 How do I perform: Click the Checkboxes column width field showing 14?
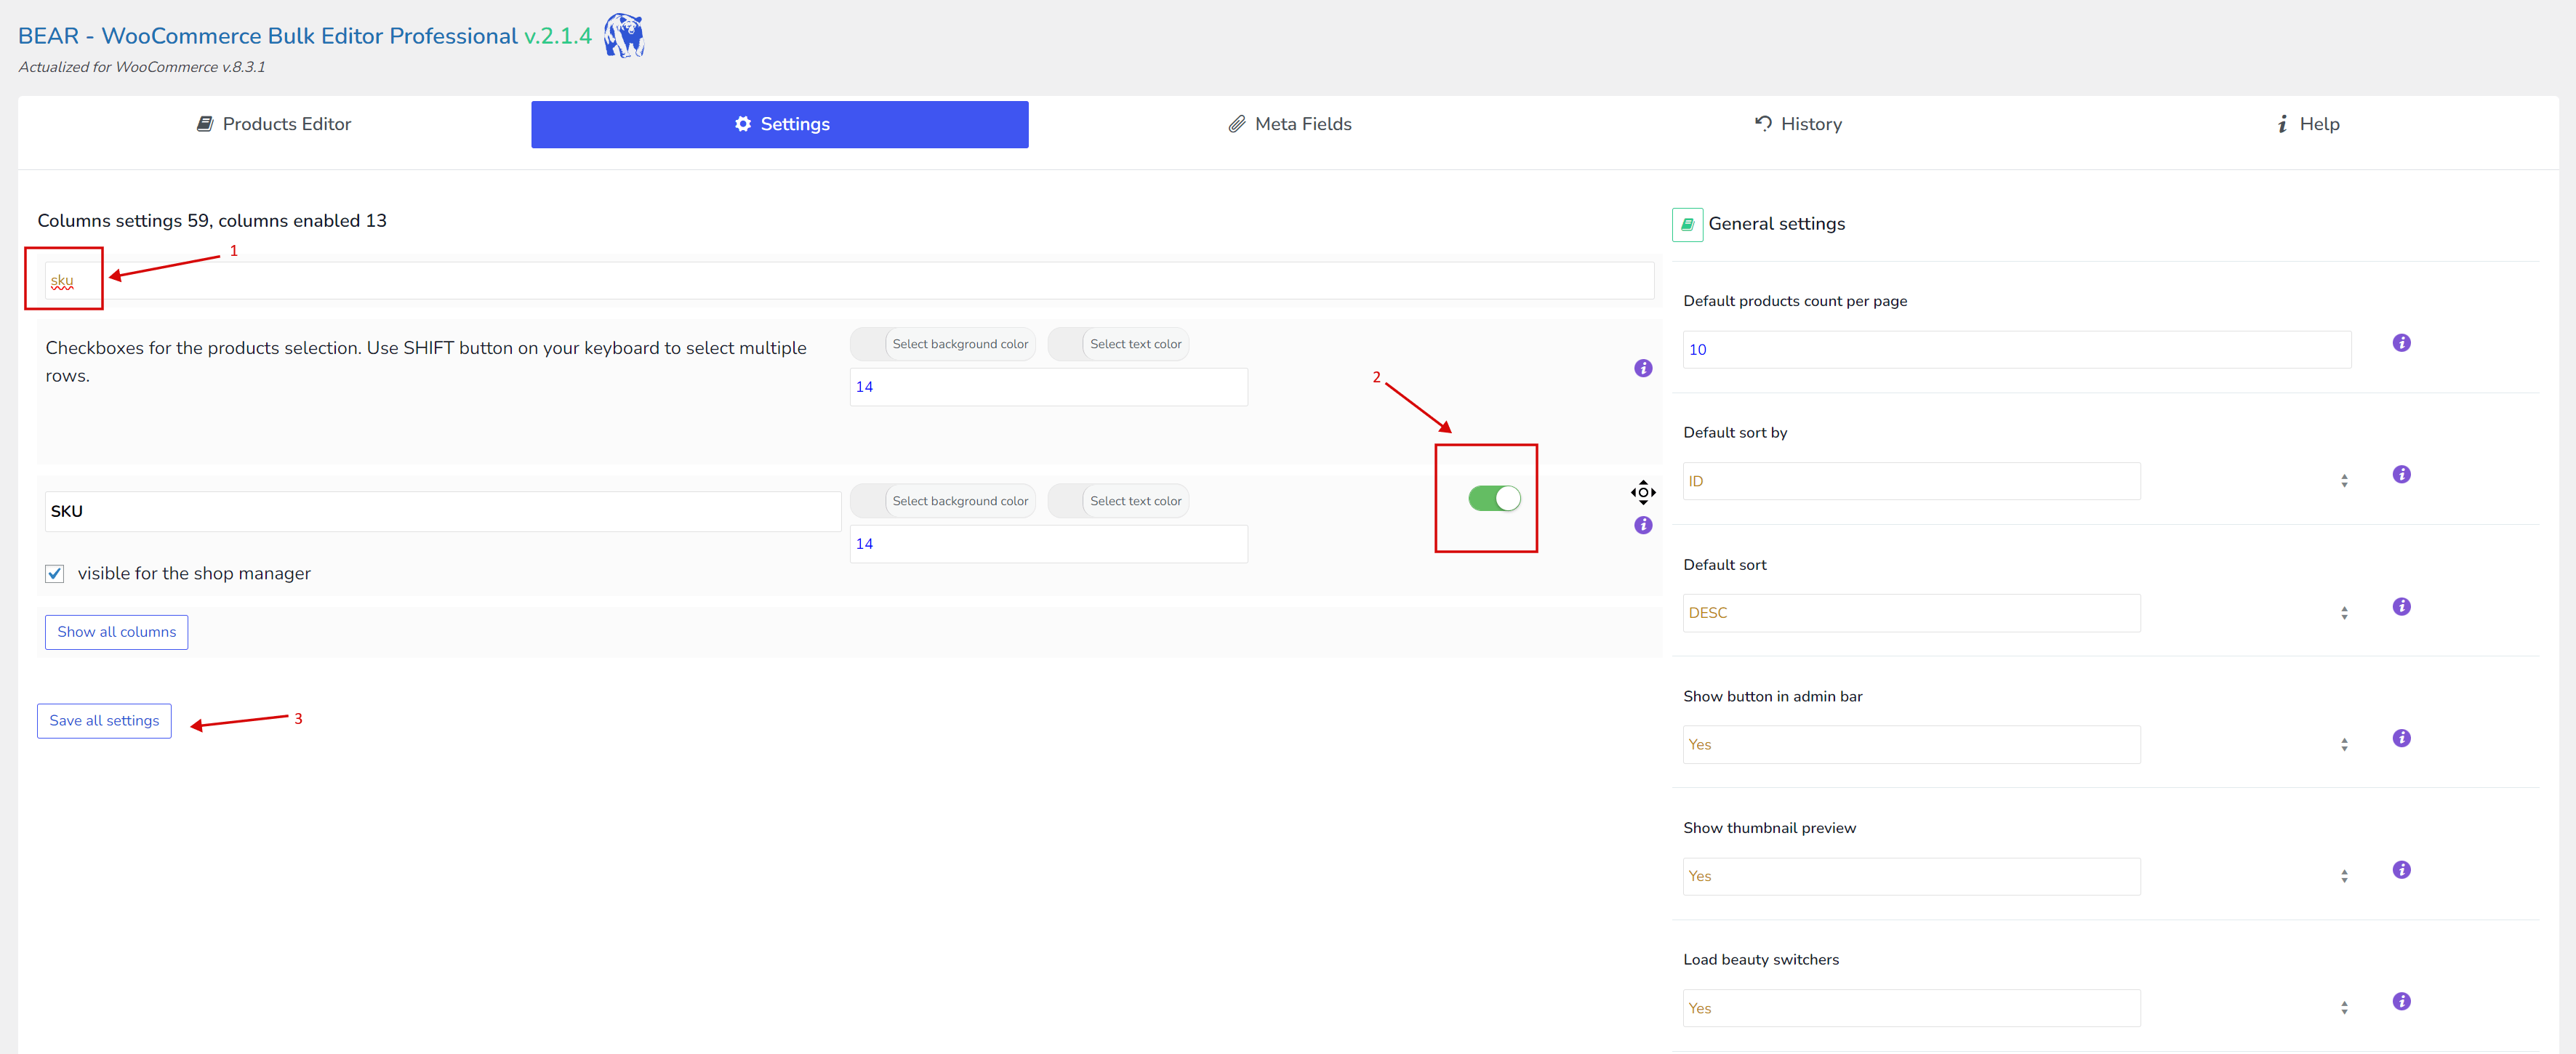coord(1048,387)
